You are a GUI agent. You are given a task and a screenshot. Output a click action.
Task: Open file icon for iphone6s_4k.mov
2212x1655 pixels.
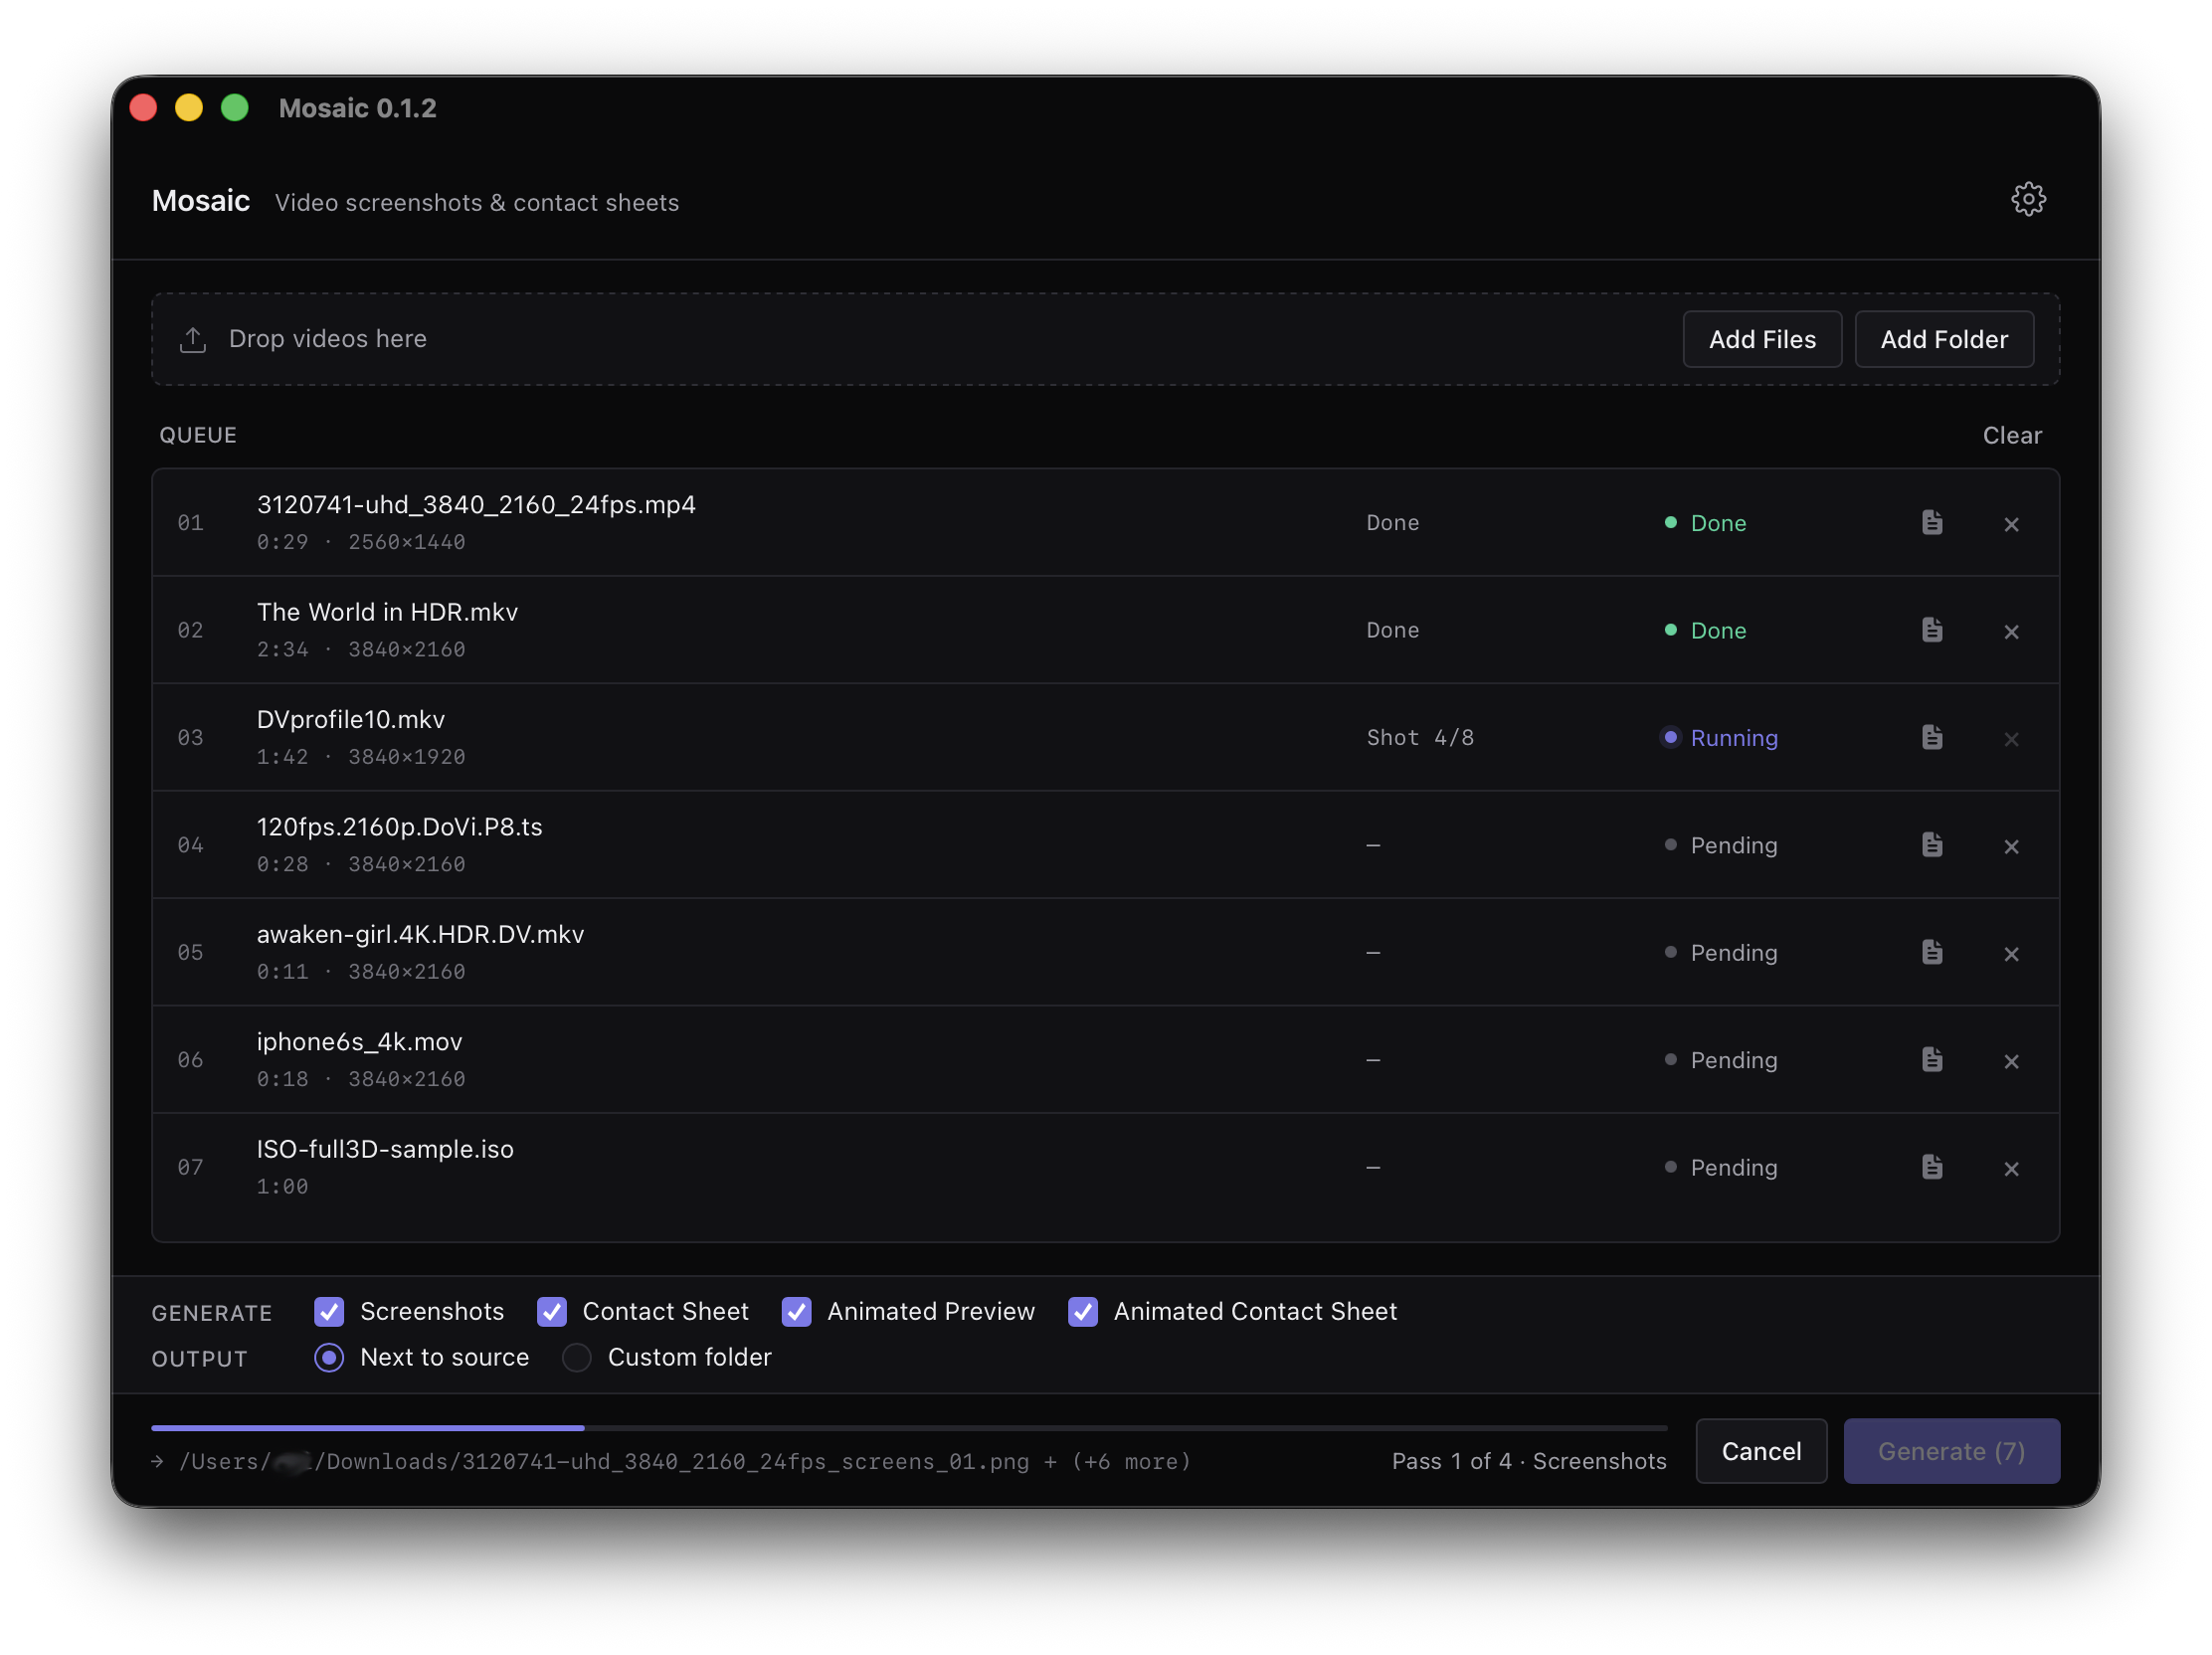(x=1931, y=1060)
